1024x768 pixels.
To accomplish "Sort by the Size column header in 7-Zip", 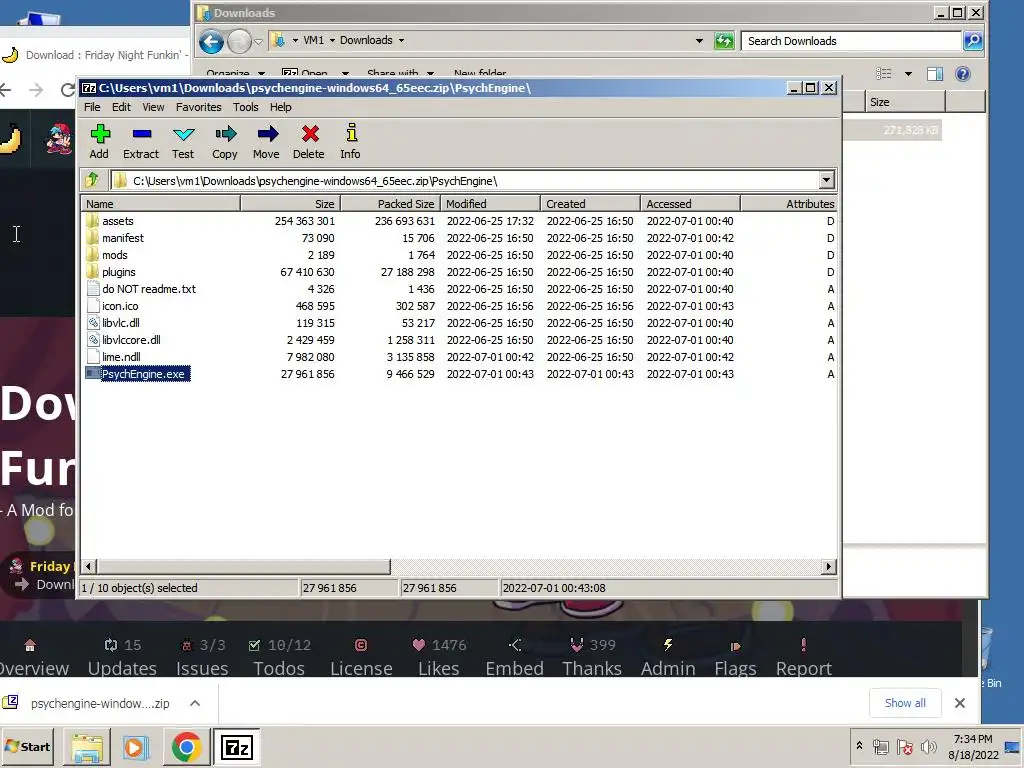I will [x=291, y=204].
